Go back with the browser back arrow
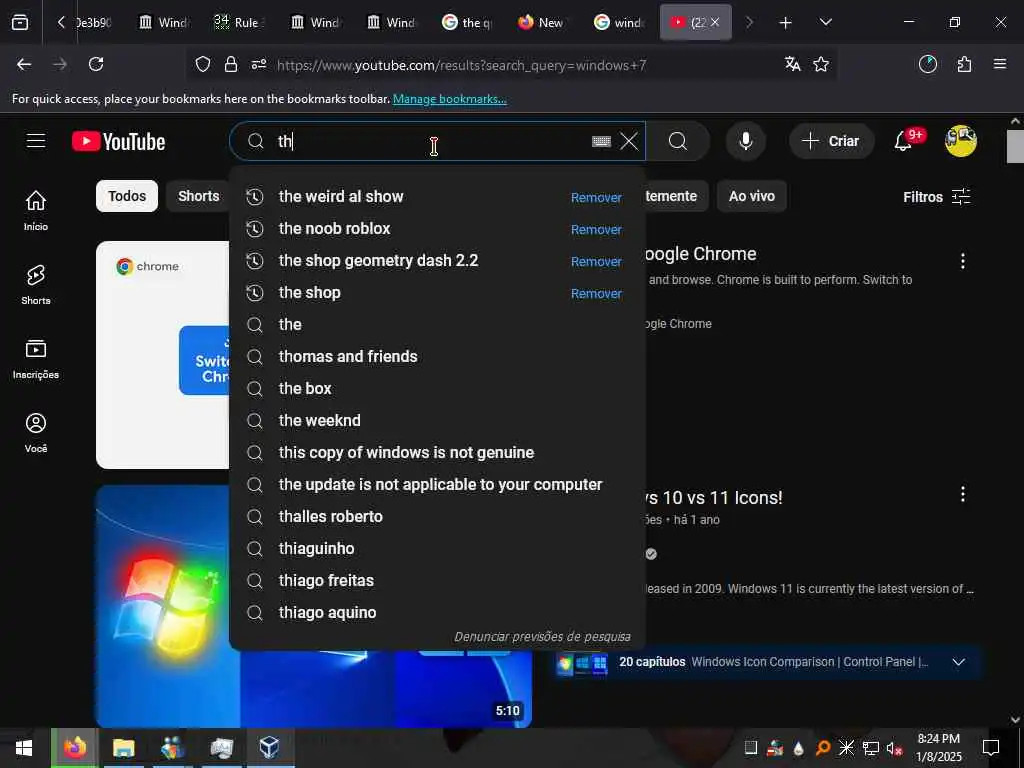Image resolution: width=1024 pixels, height=768 pixels. point(24,64)
